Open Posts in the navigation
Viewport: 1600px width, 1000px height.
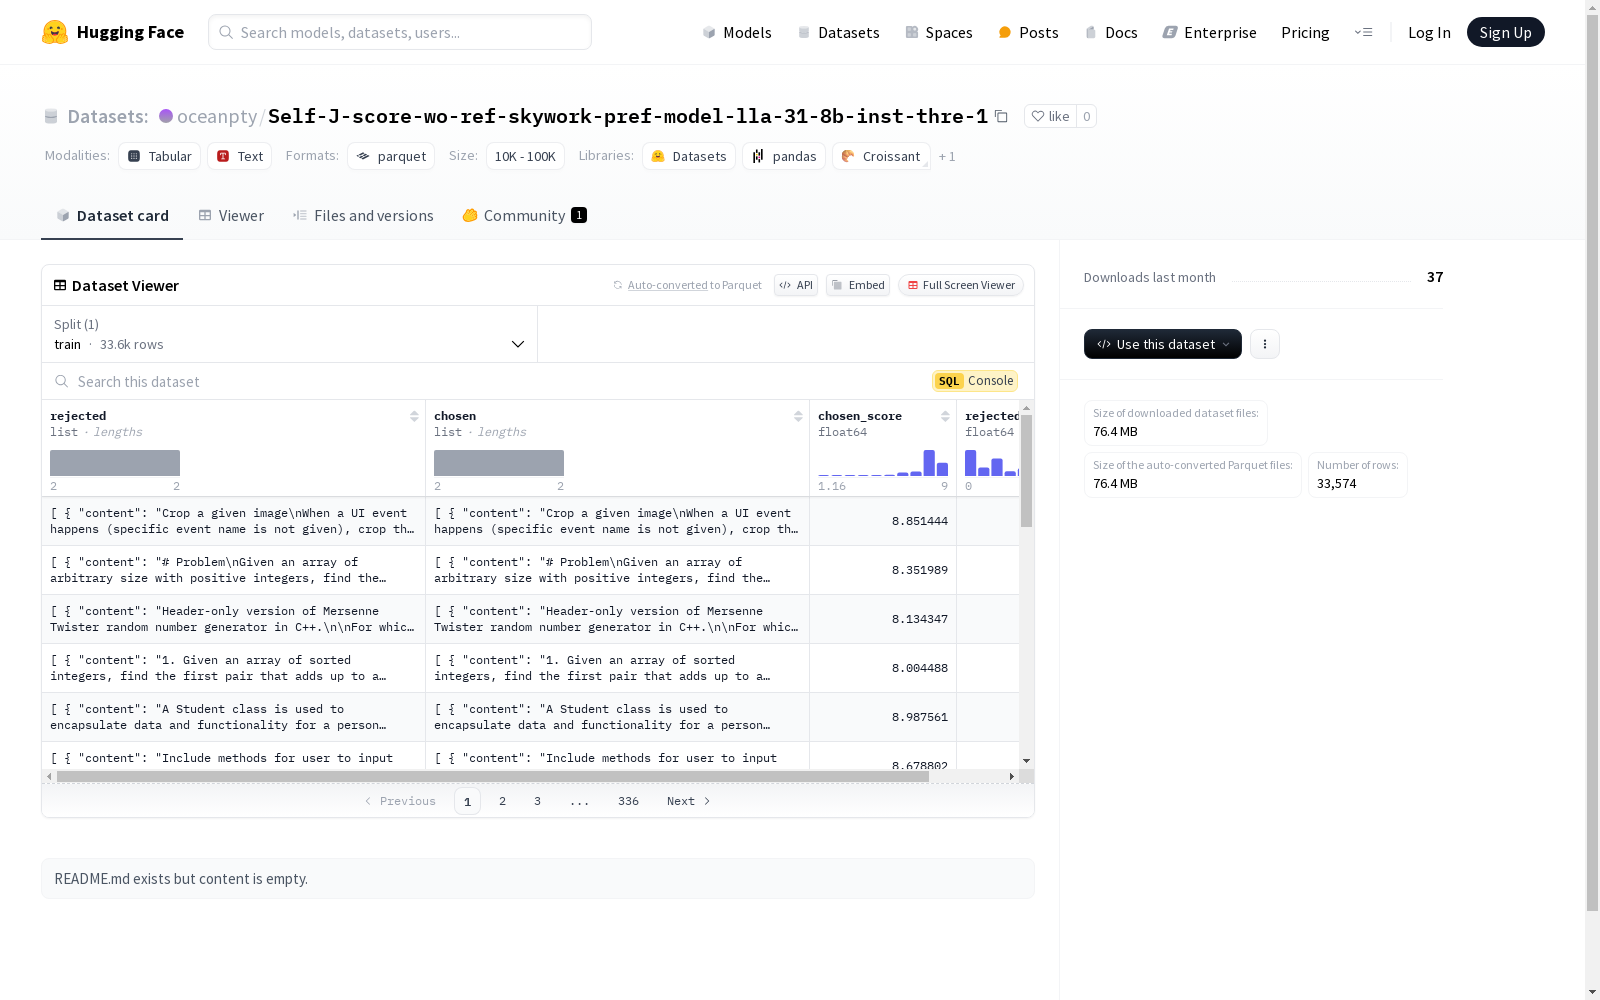[1029, 32]
